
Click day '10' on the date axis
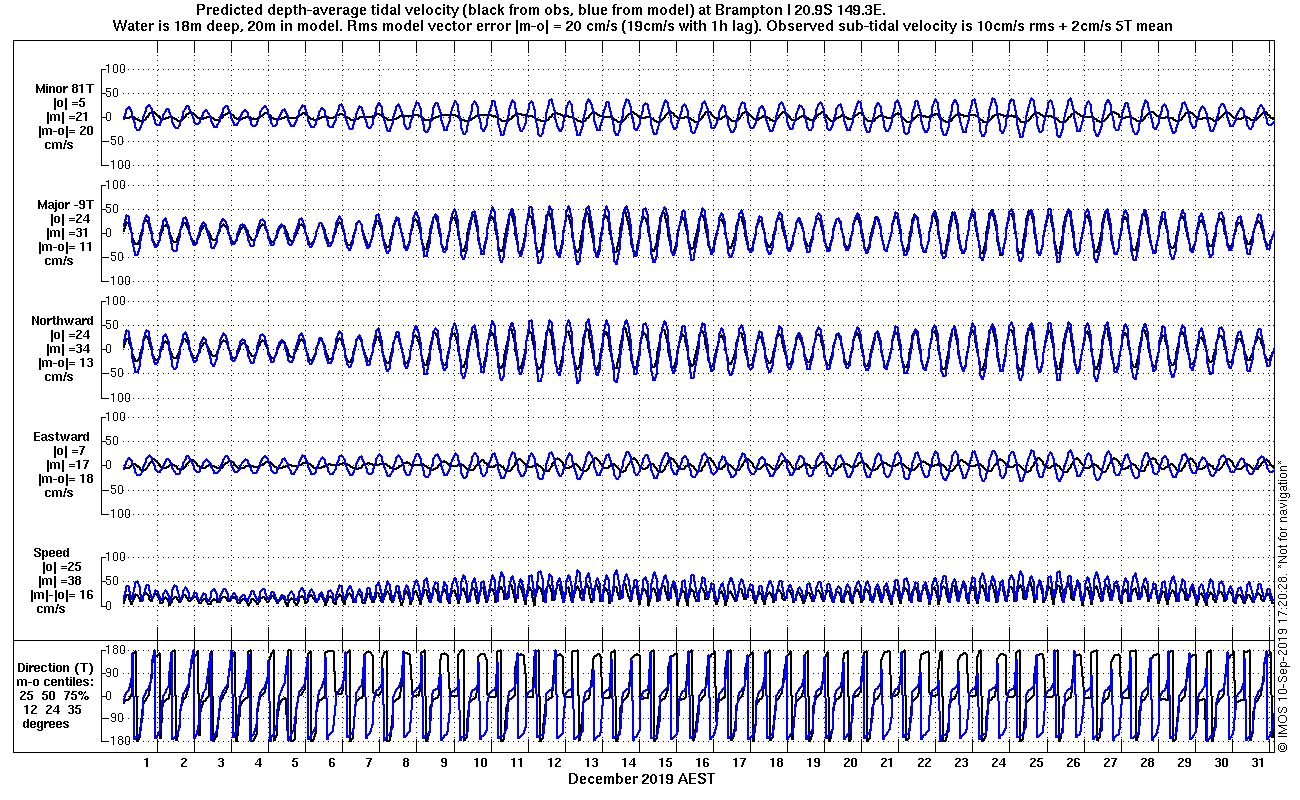(480, 763)
